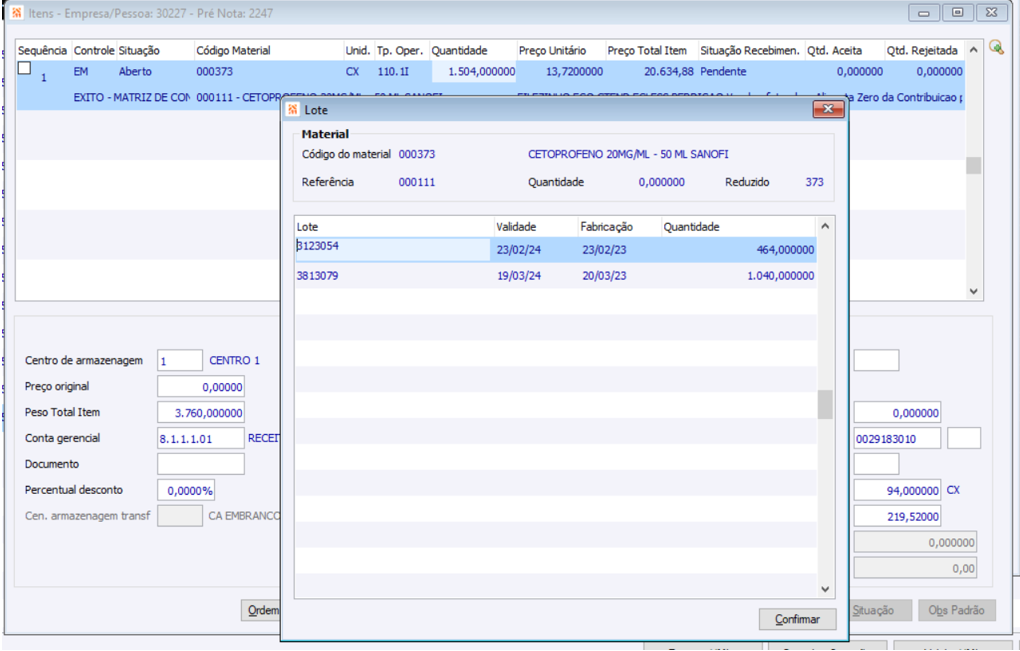Click the Peso Total Item field
1020x651 pixels.
(x=201, y=413)
